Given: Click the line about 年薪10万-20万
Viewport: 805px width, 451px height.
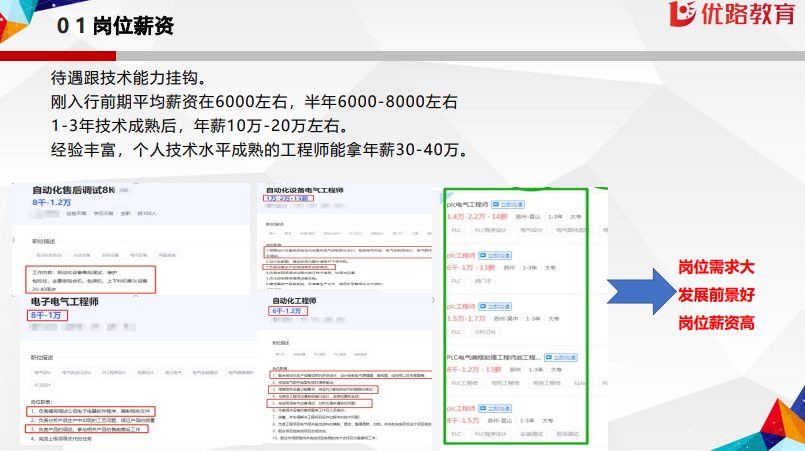Looking at the screenshot, I should (200, 125).
